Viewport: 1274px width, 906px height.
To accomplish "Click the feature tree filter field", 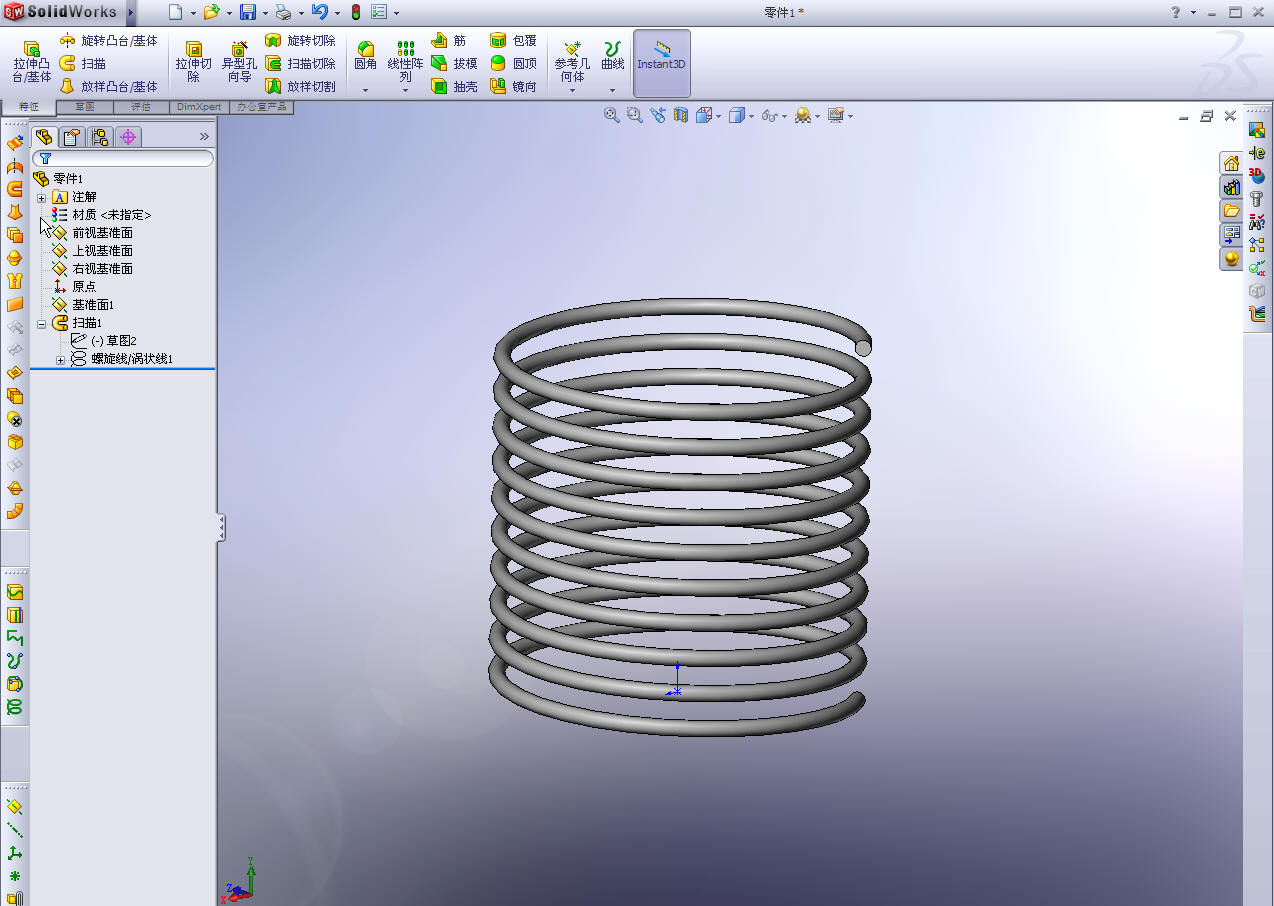I will (123, 158).
